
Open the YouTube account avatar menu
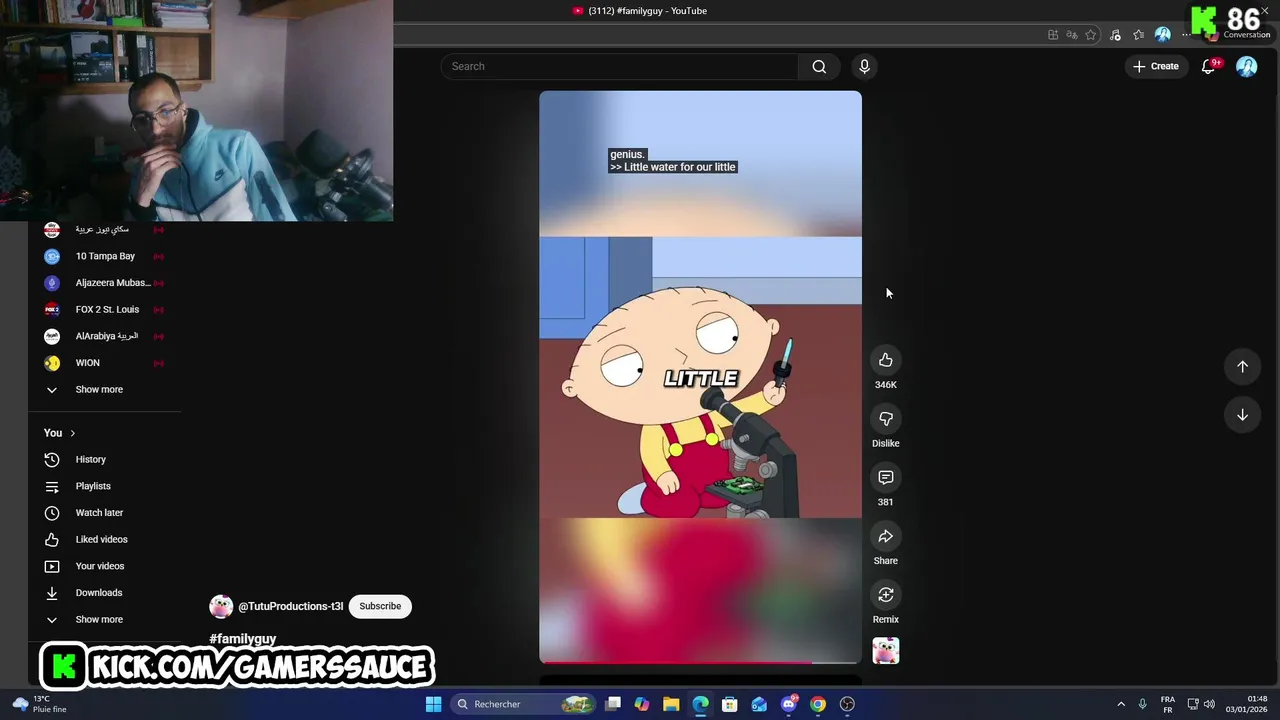(1246, 66)
